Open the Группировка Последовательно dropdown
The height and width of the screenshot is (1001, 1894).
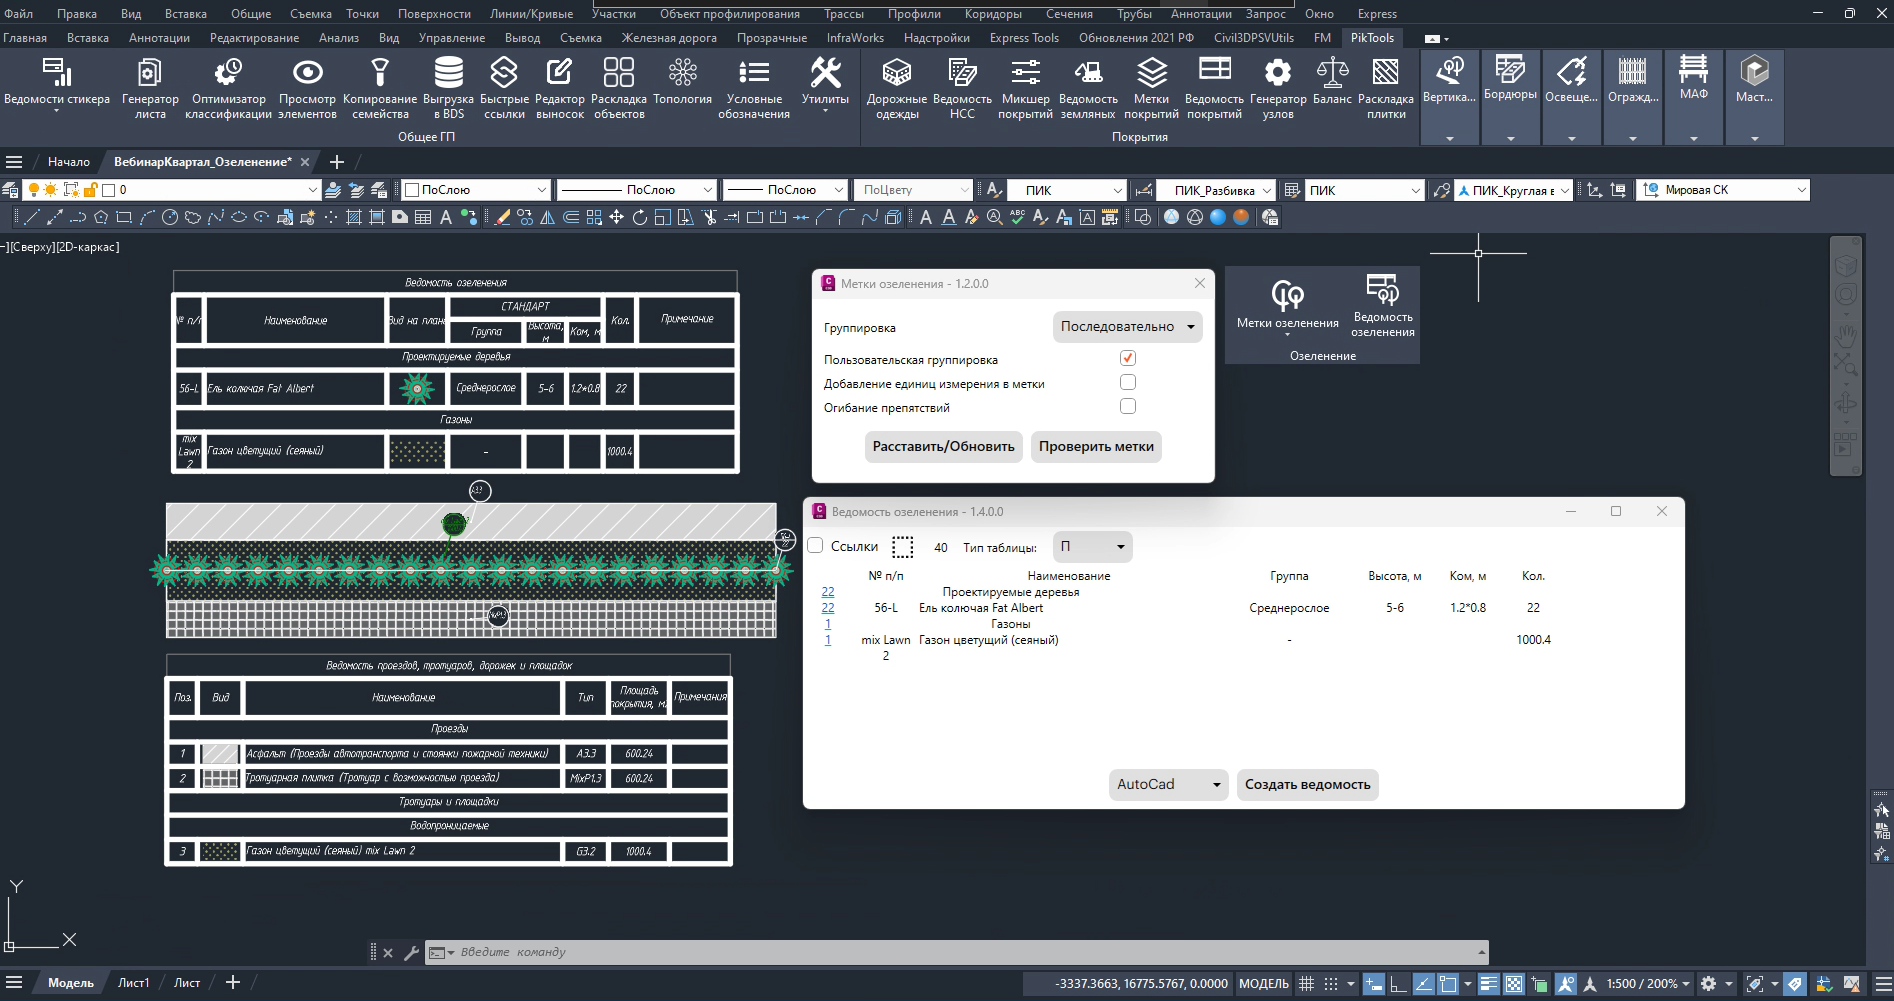[x=1127, y=327]
